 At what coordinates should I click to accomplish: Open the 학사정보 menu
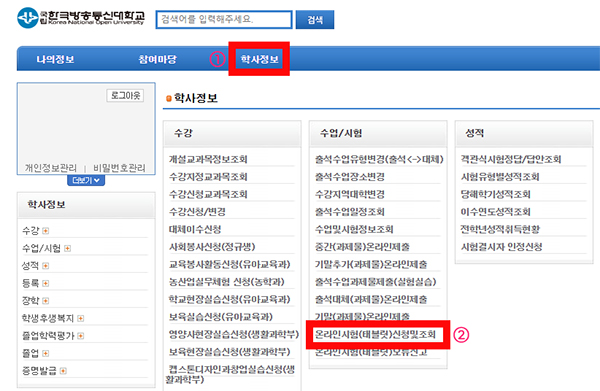[x=259, y=59]
